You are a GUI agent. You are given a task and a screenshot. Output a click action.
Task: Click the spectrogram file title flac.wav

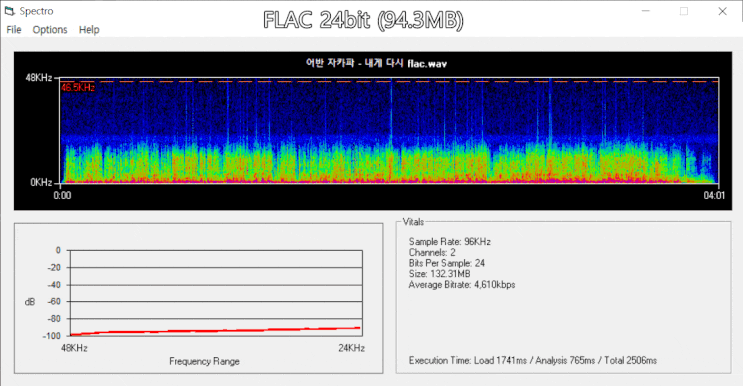tap(376, 63)
